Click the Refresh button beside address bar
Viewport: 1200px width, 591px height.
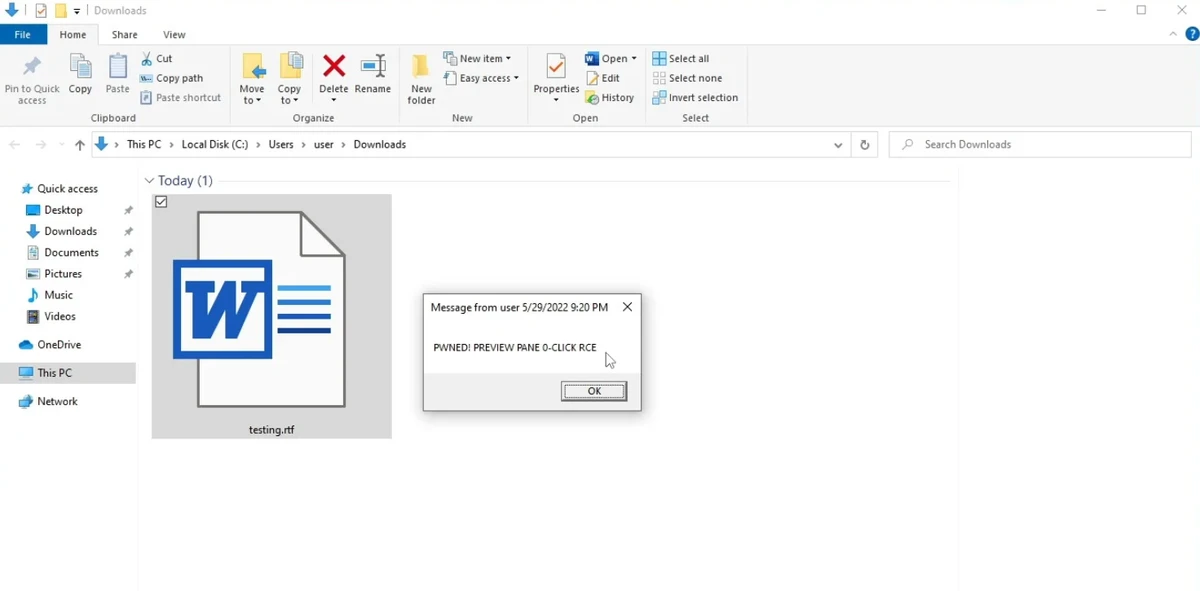point(865,145)
